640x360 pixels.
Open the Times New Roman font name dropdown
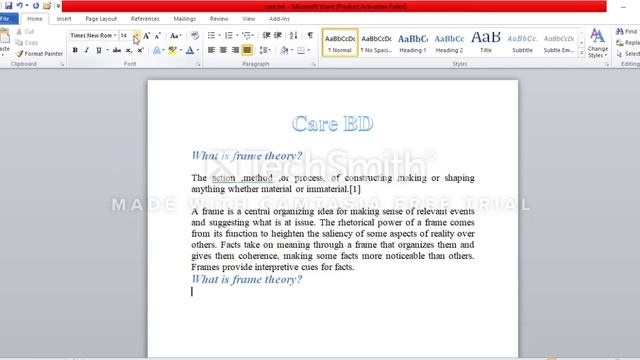pos(115,36)
